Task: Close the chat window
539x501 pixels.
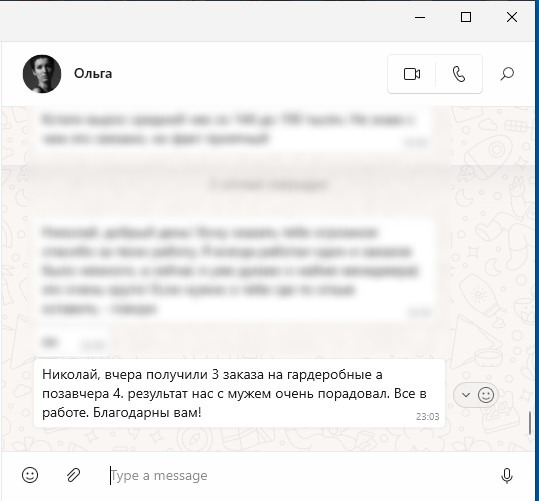Action: (x=512, y=17)
